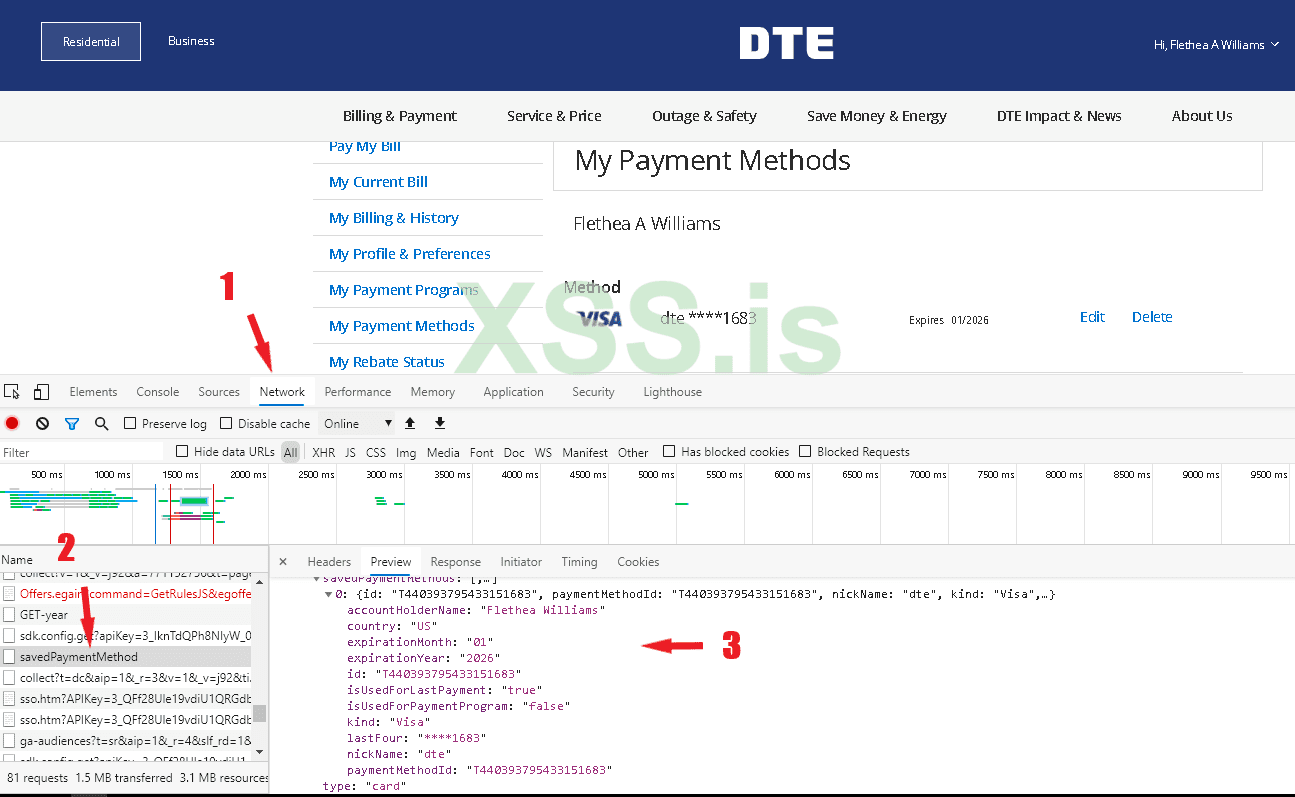Viewport: 1295px width, 797px height.
Task: Filter requests by Img type
Action: (x=406, y=453)
